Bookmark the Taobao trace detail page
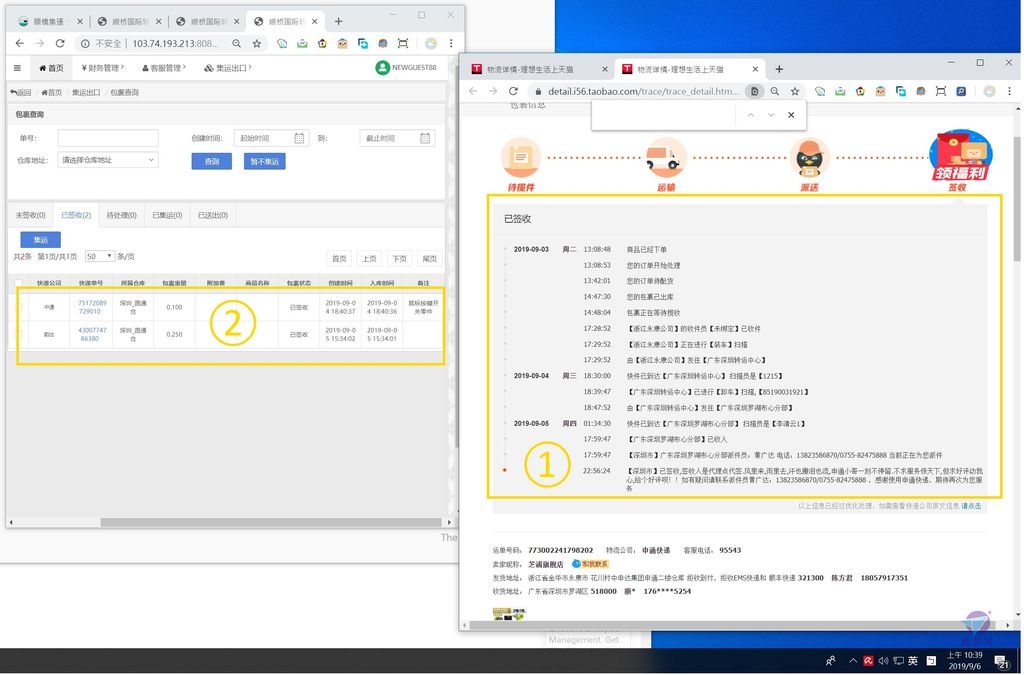This screenshot has height=675, width=1024. 795,91
